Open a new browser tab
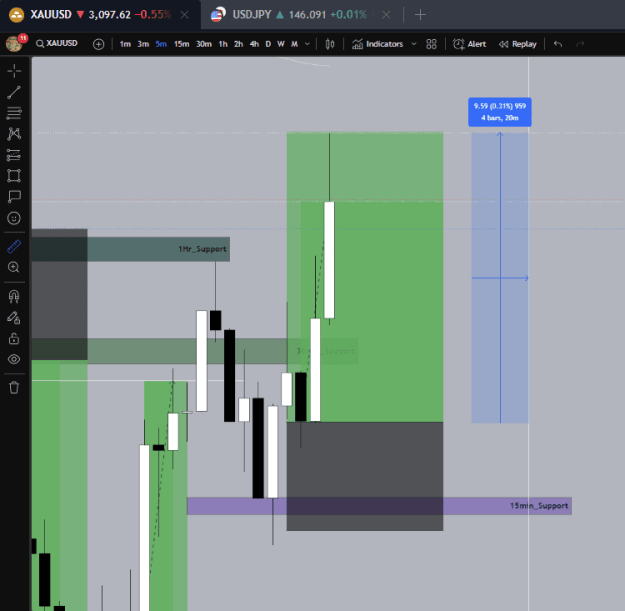This screenshot has height=611, width=625. (420, 15)
